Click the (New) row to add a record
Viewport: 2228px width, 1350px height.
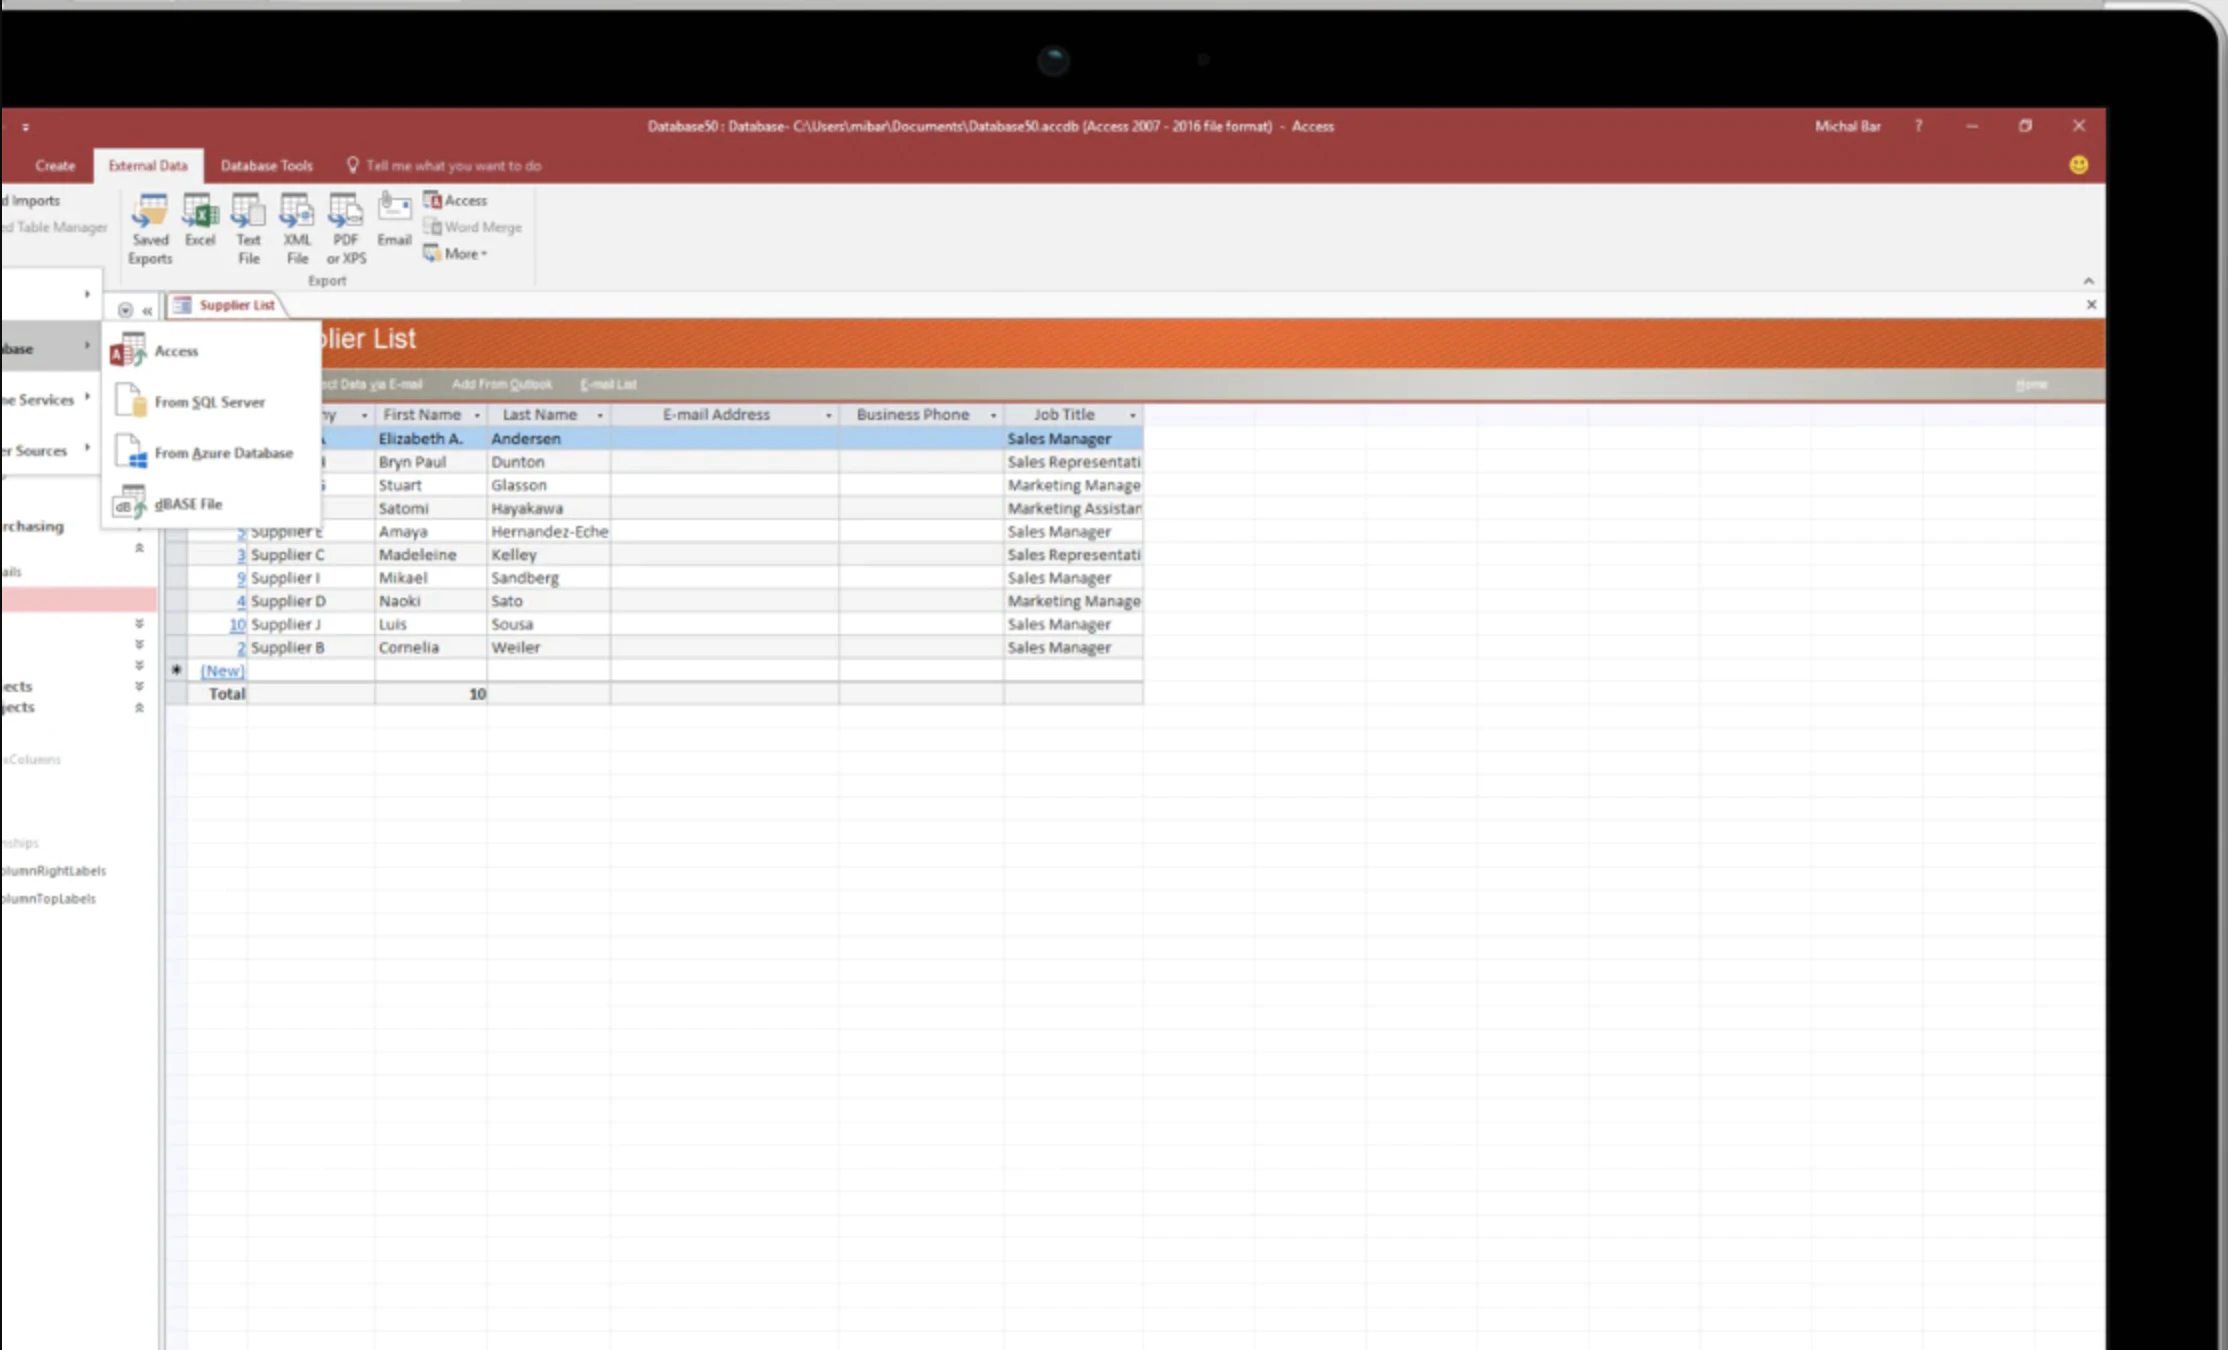221,670
